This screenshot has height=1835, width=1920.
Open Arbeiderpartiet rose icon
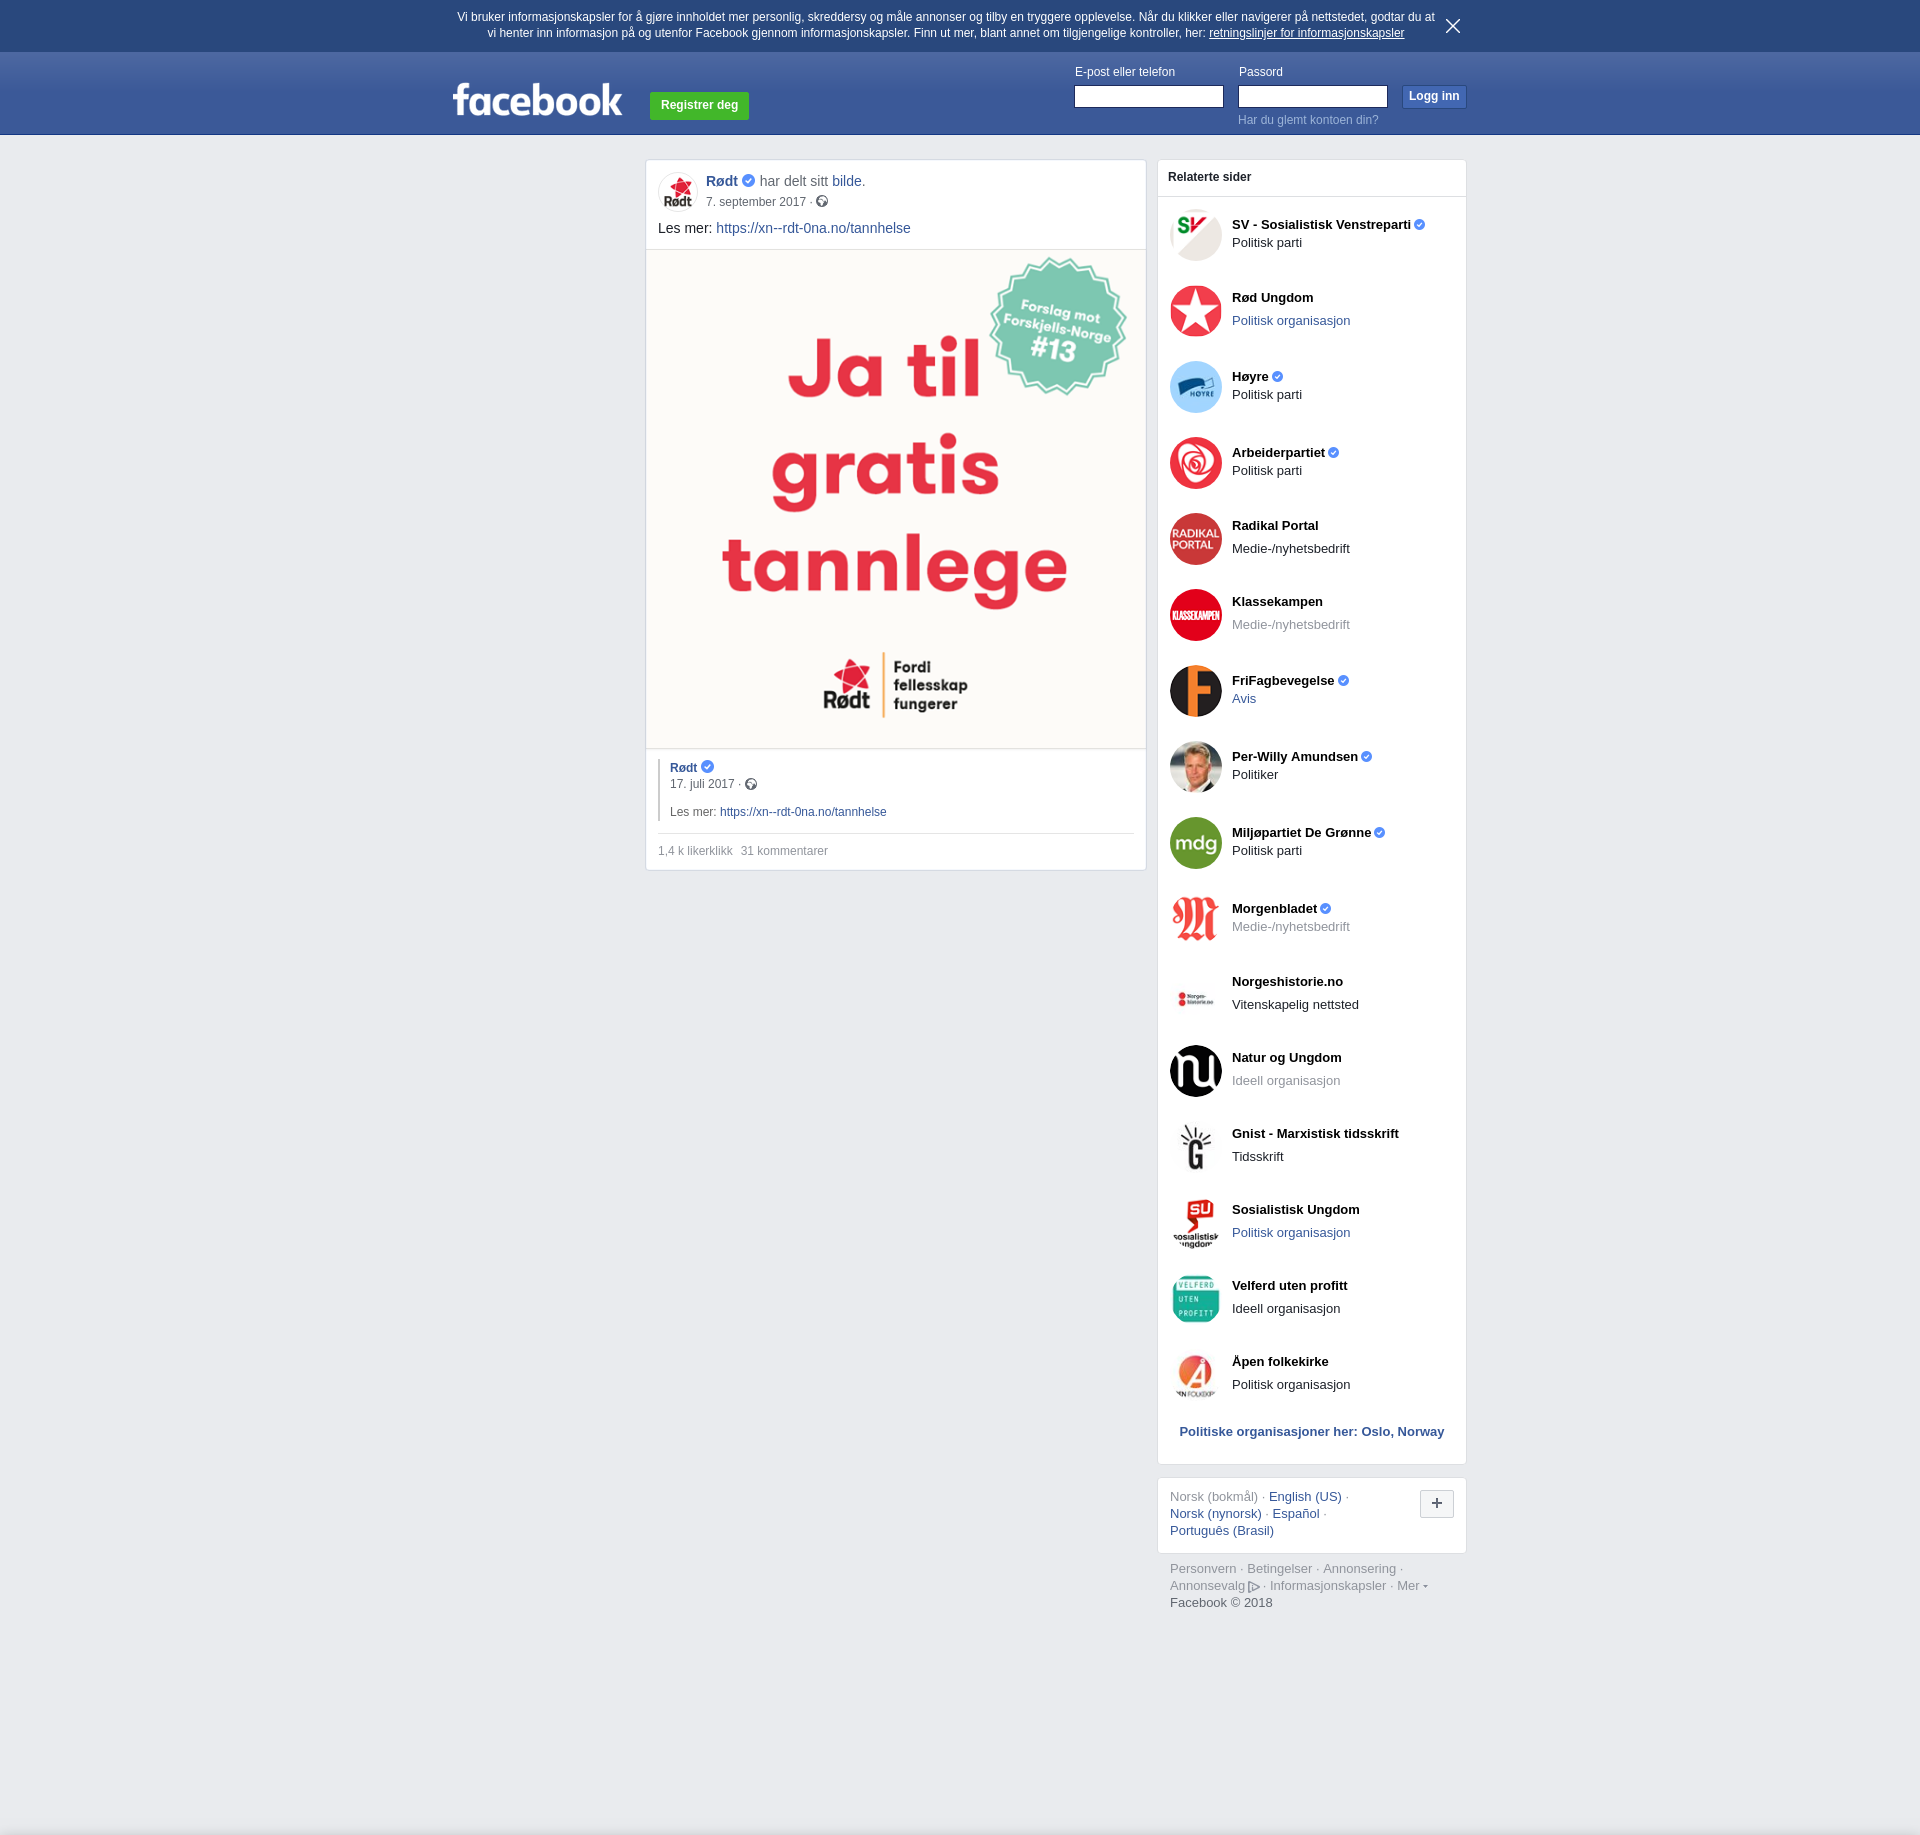1196,463
